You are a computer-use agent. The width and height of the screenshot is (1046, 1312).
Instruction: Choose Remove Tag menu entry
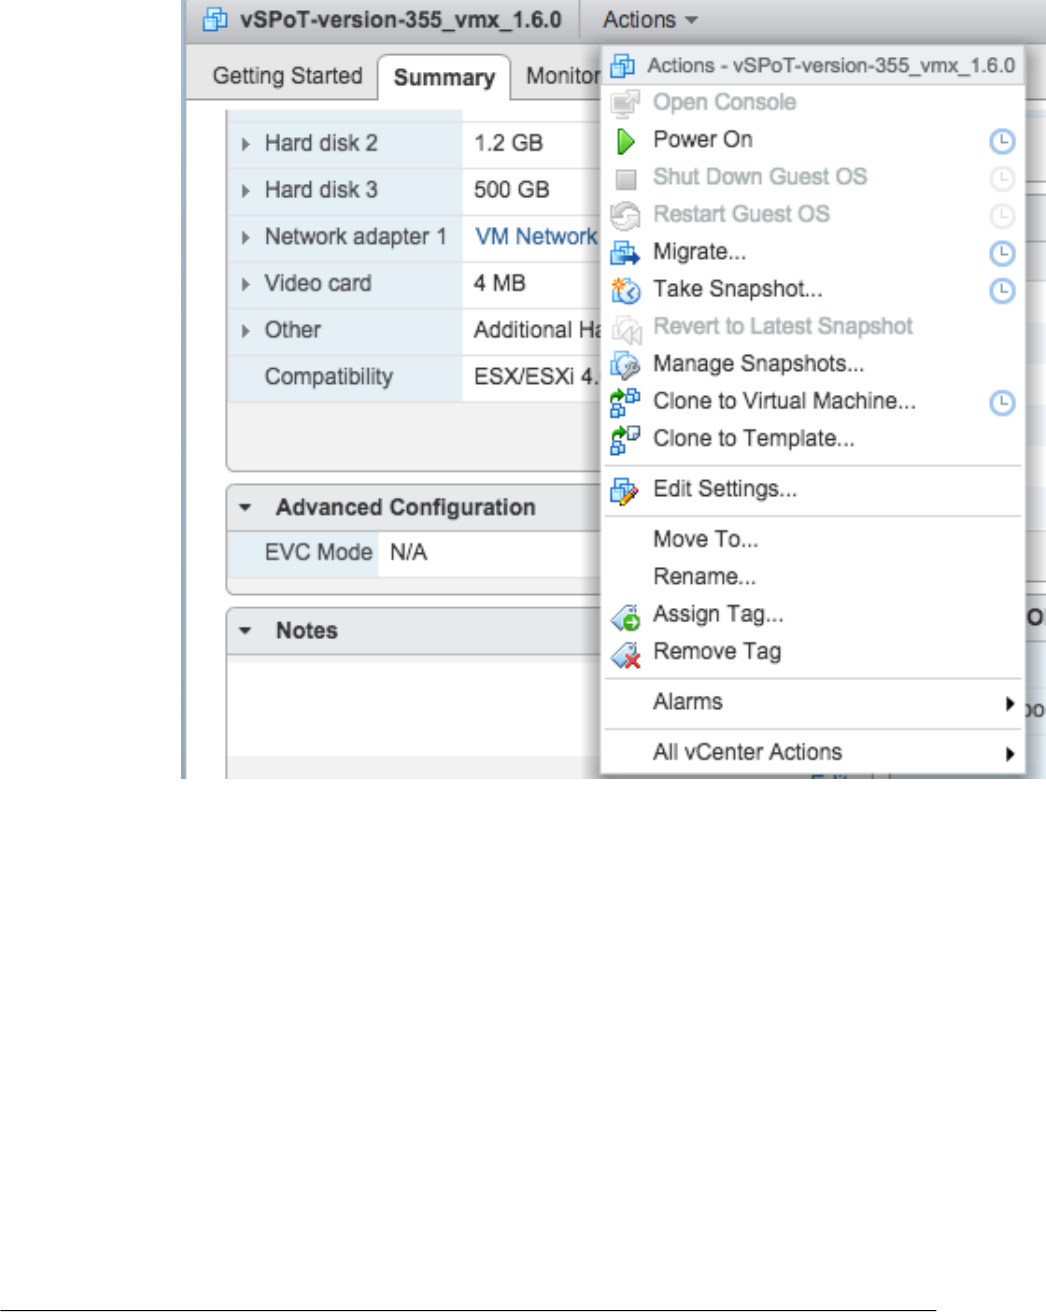click(x=717, y=652)
